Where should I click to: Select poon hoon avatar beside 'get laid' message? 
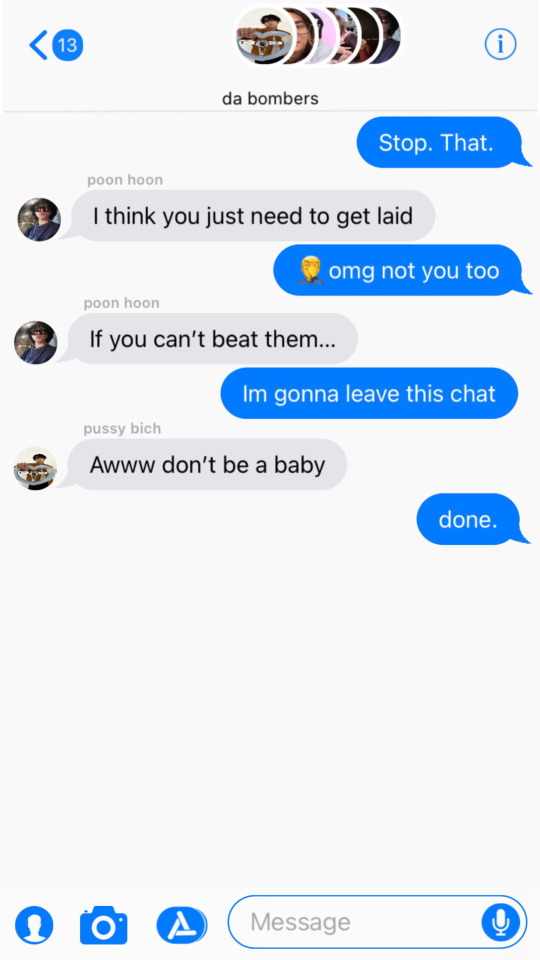coord(39,219)
